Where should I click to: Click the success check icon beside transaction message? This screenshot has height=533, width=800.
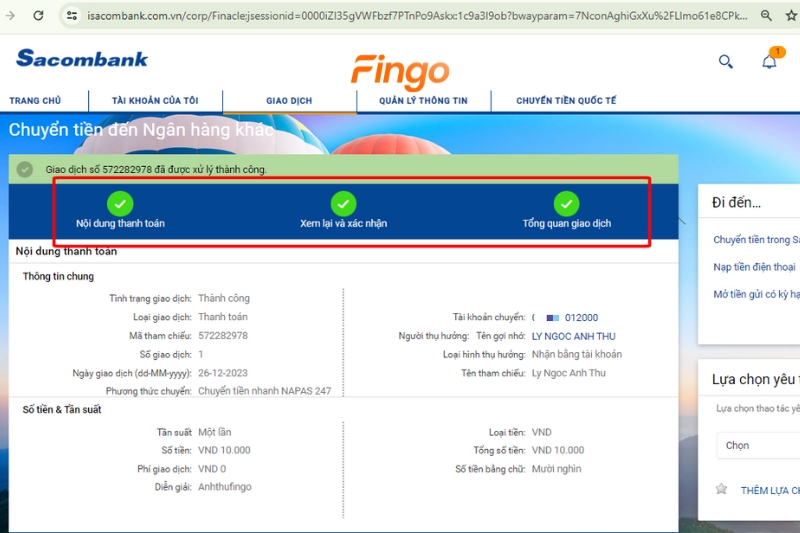click(x=24, y=169)
